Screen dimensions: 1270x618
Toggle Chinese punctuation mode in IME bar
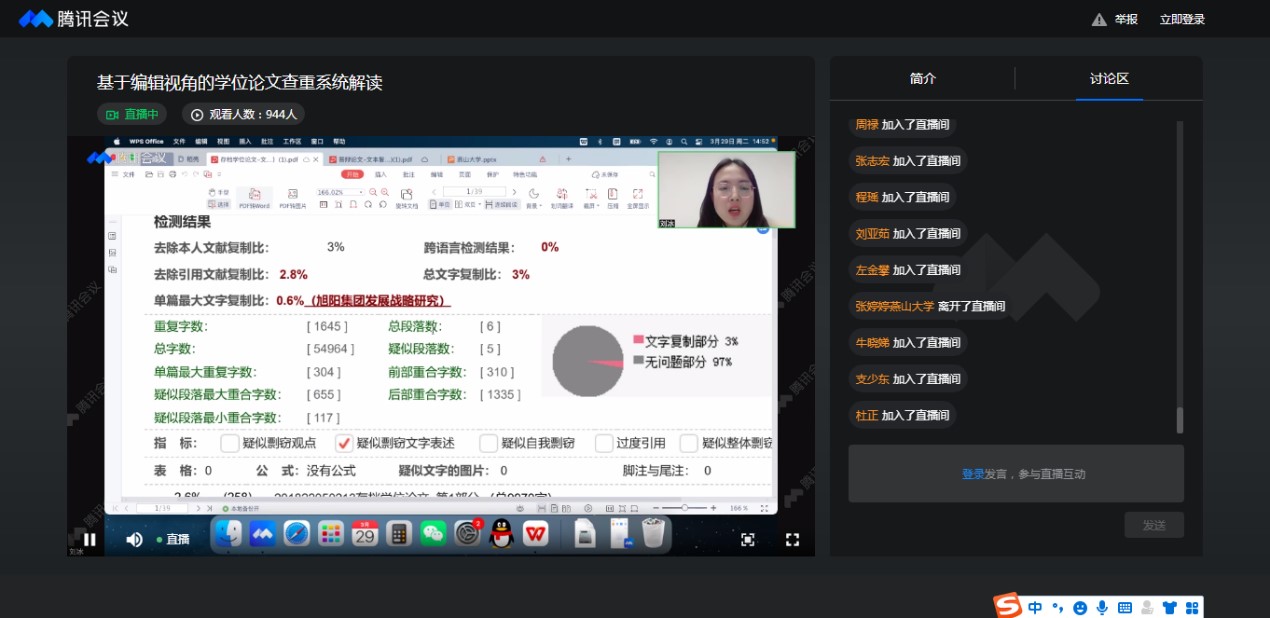(x=1057, y=607)
